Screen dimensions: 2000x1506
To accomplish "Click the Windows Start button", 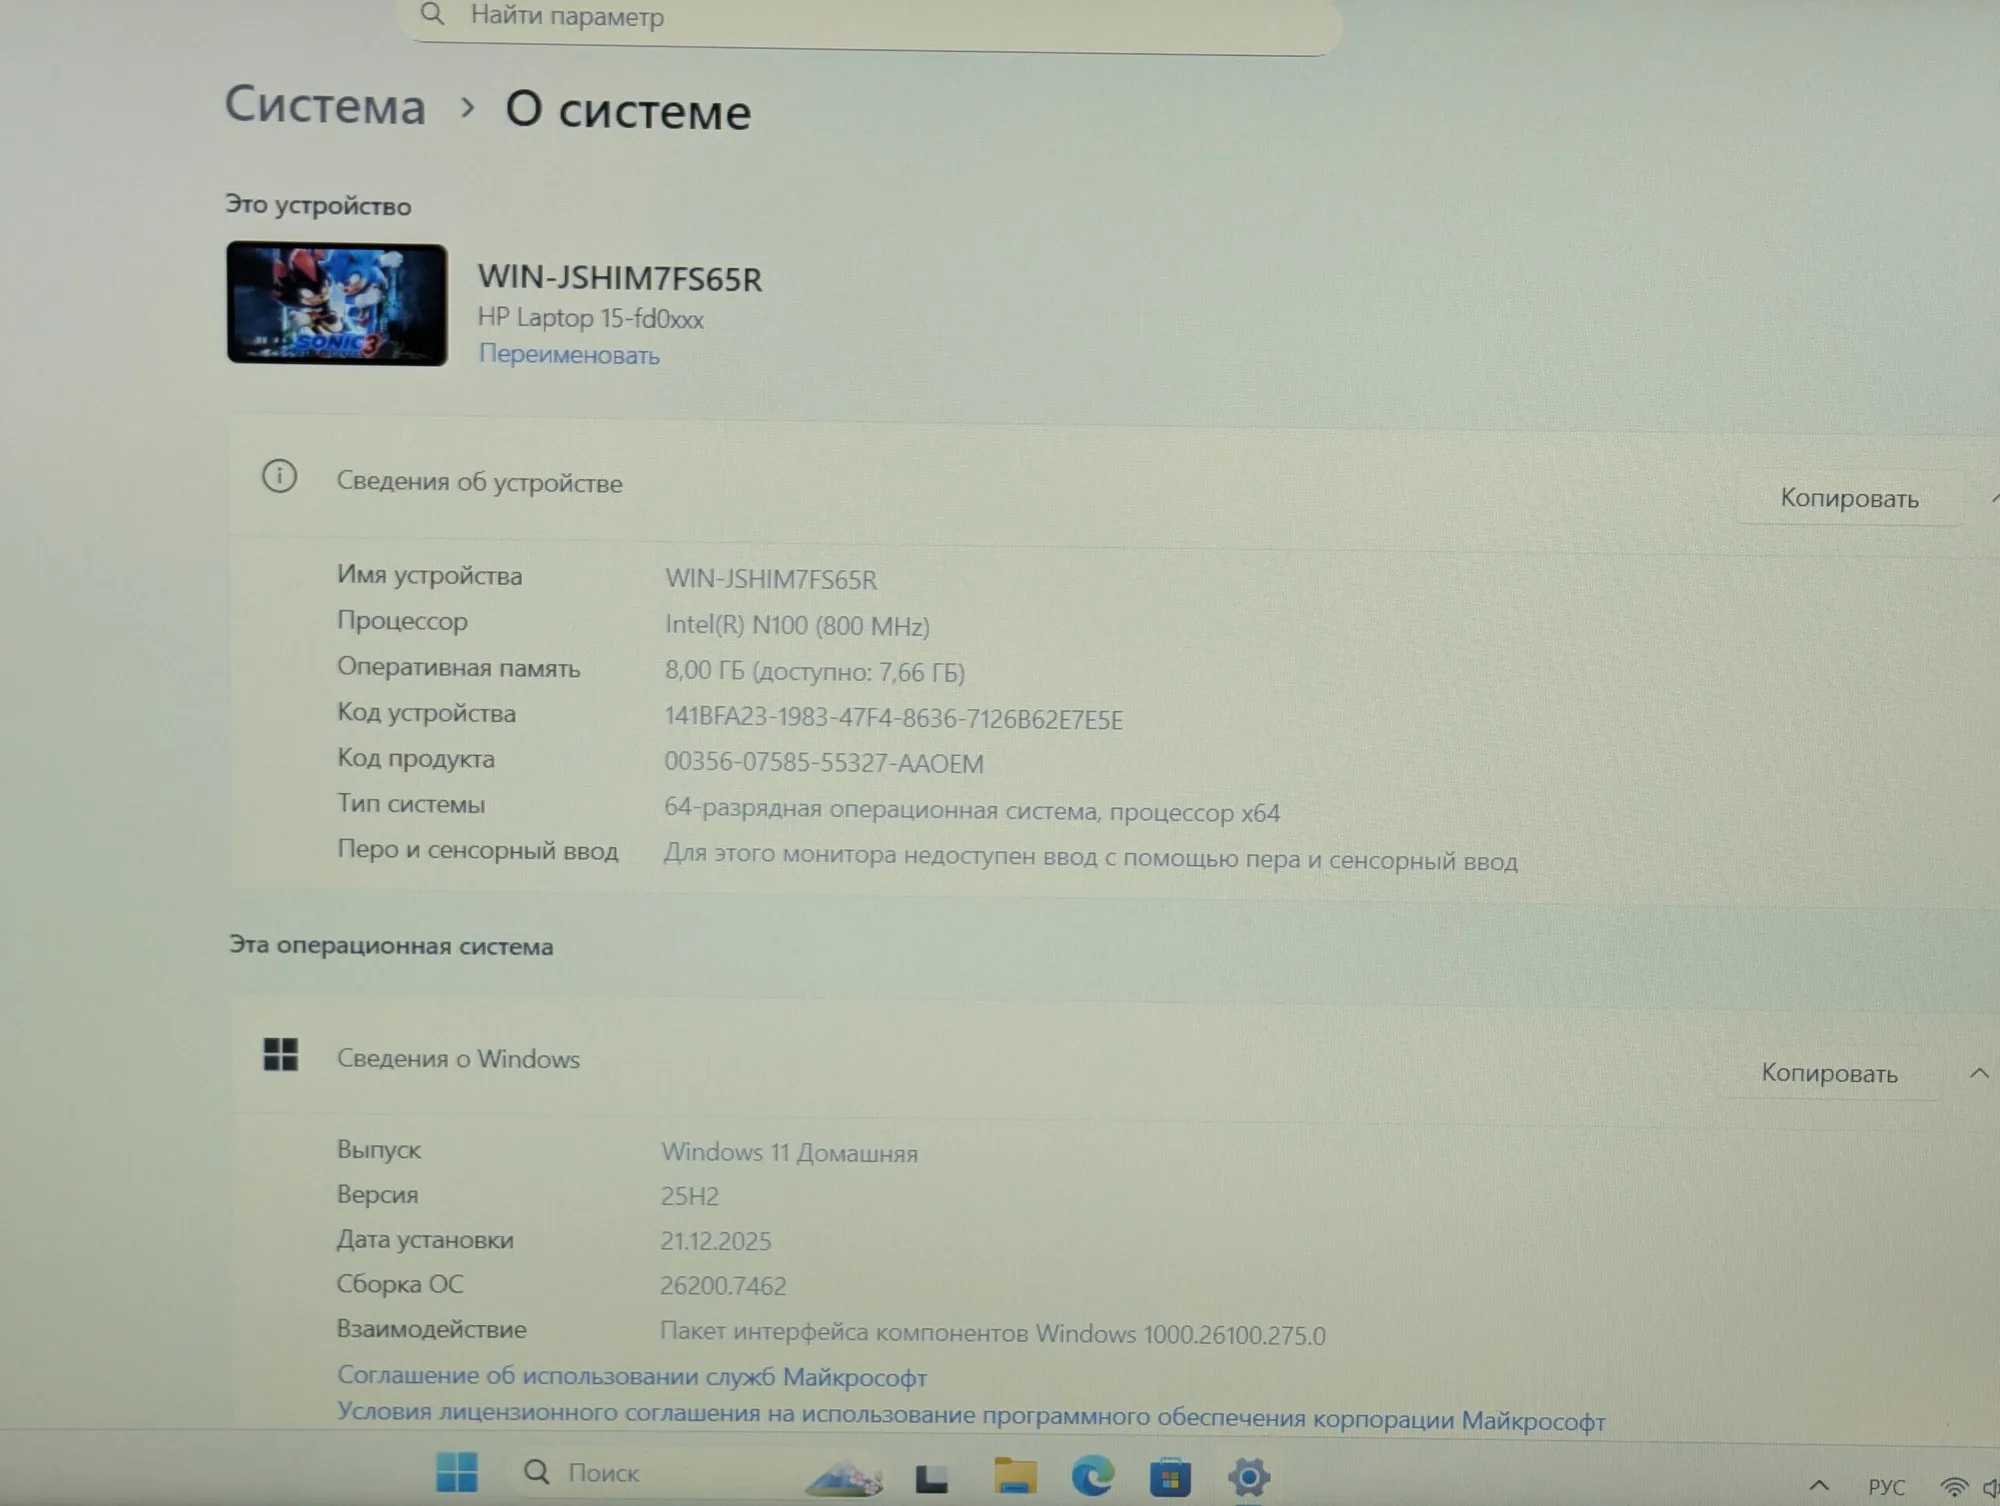I will pyautogui.click(x=457, y=1472).
